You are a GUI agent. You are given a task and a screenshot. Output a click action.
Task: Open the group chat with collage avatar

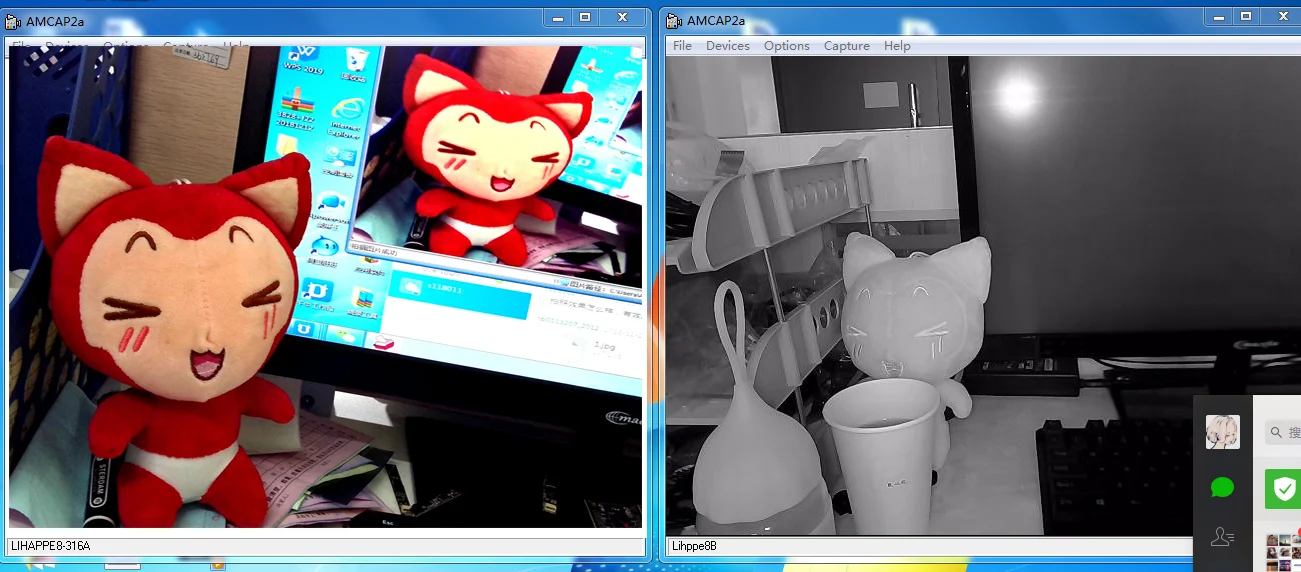coord(1283,551)
